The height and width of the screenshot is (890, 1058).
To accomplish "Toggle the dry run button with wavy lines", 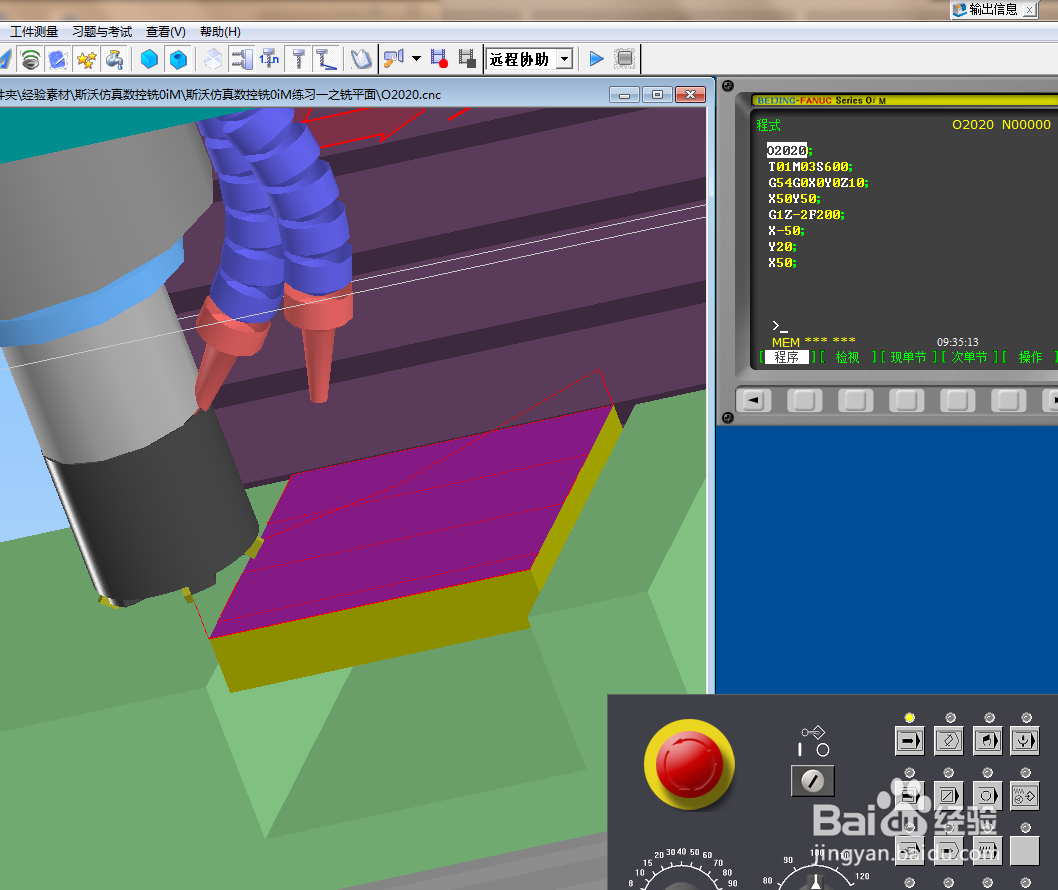I will pos(988,850).
